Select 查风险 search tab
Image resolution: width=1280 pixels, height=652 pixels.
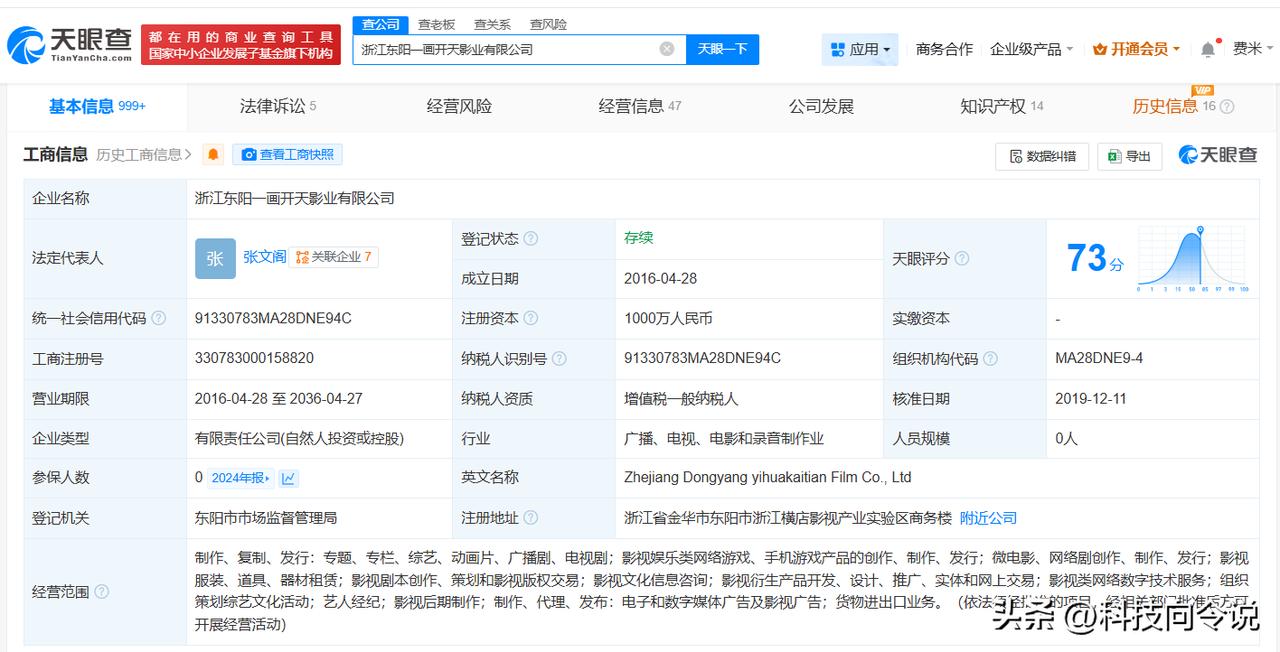(548, 24)
